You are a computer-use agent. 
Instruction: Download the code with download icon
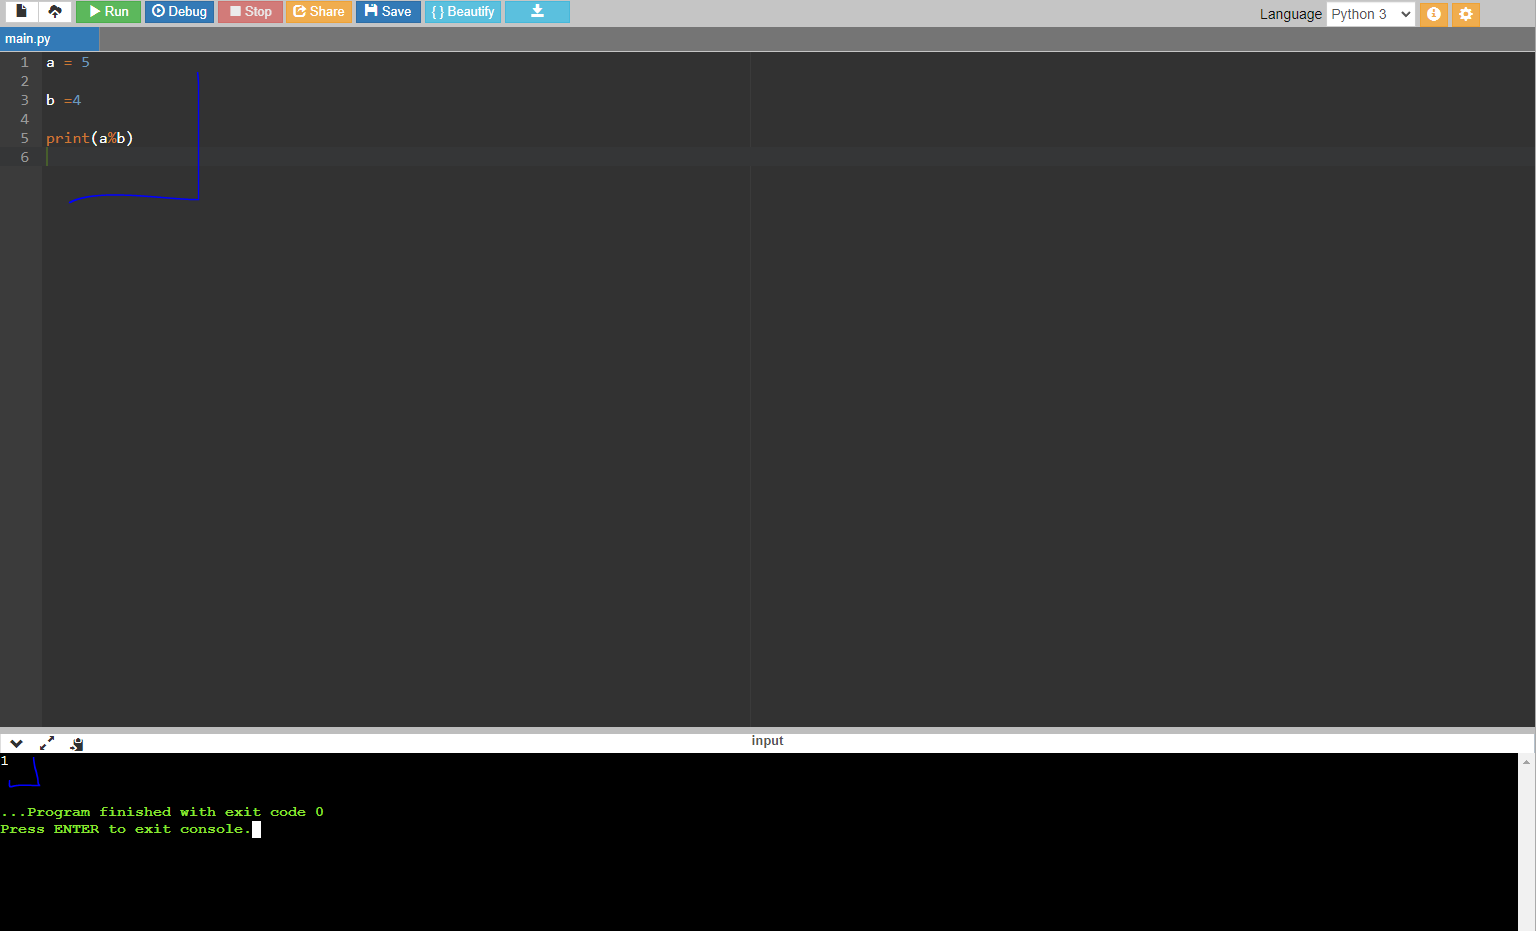537,12
